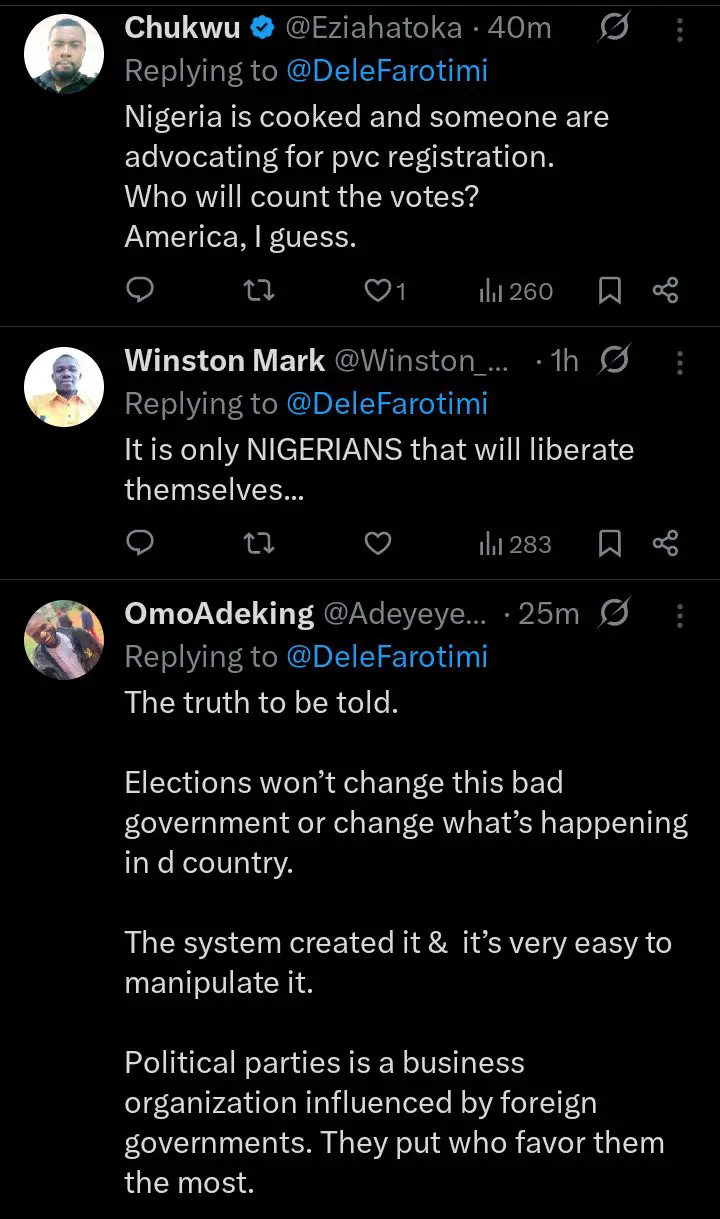This screenshot has height=1219, width=720.
Task: Share Chukwu's tweet
Action: [666, 291]
